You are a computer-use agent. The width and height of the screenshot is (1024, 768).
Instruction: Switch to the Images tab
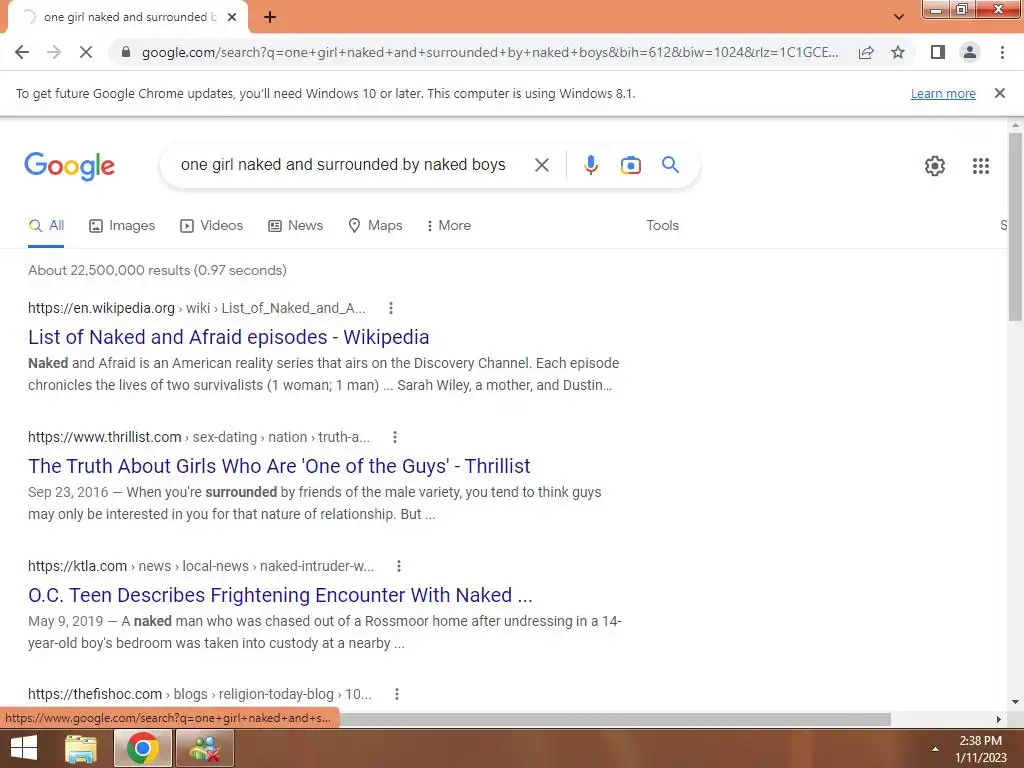pos(122,226)
